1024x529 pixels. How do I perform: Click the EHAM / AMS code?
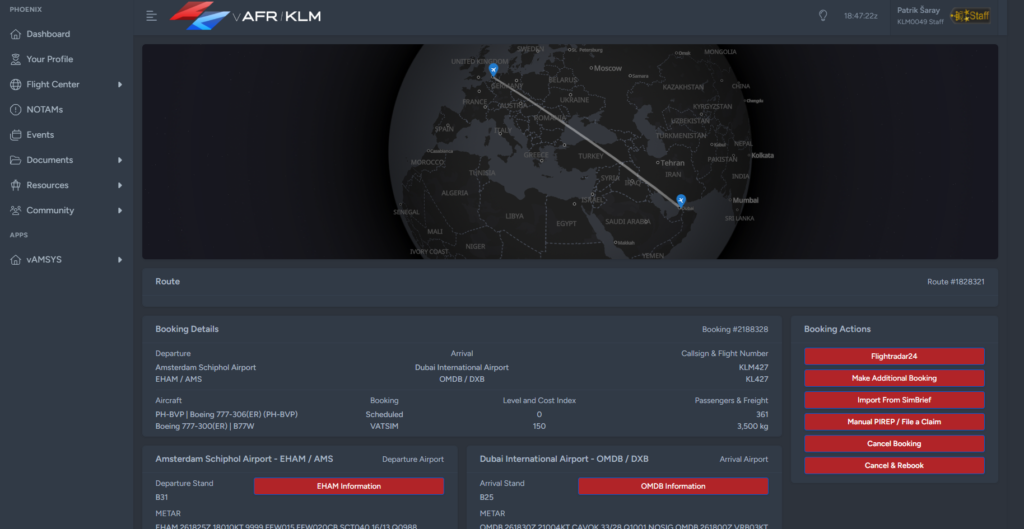179,379
